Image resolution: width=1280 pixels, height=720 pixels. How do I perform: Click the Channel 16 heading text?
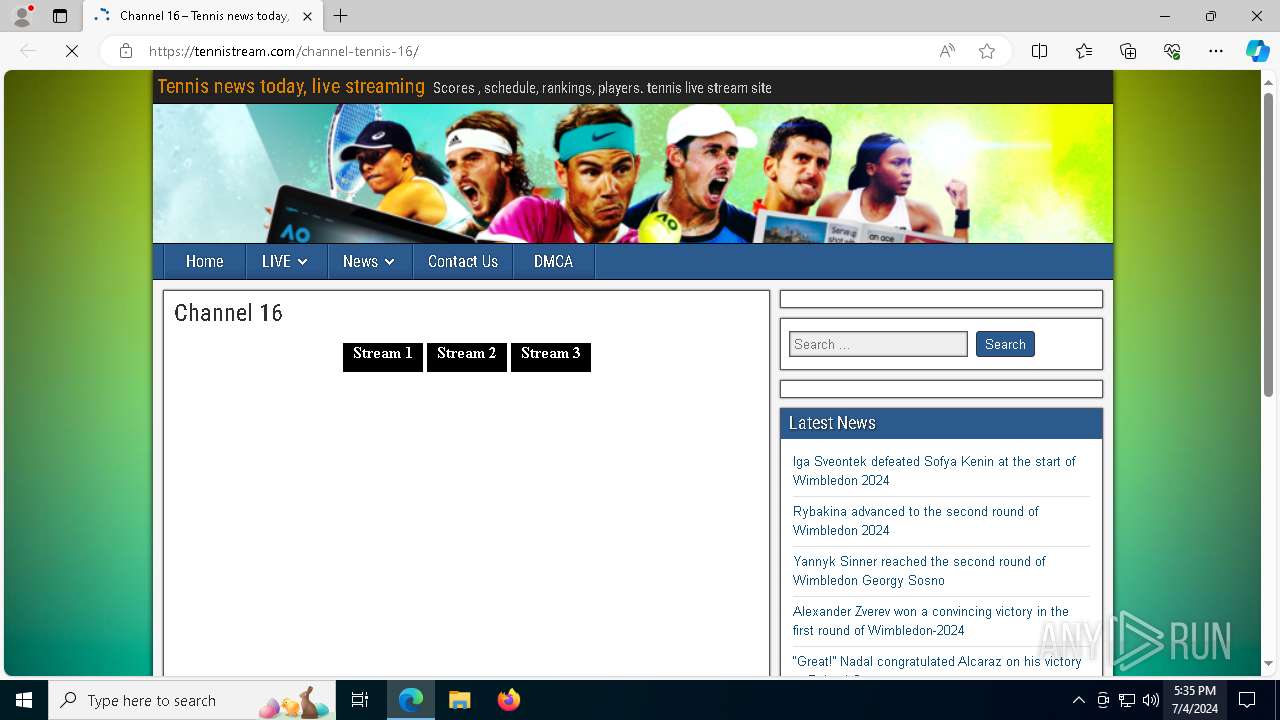pyautogui.click(x=228, y=313)
